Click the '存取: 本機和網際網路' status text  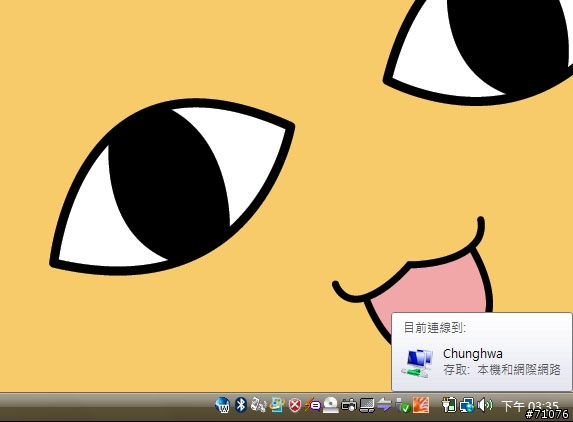pyautogui.click(x=502, y=370)
